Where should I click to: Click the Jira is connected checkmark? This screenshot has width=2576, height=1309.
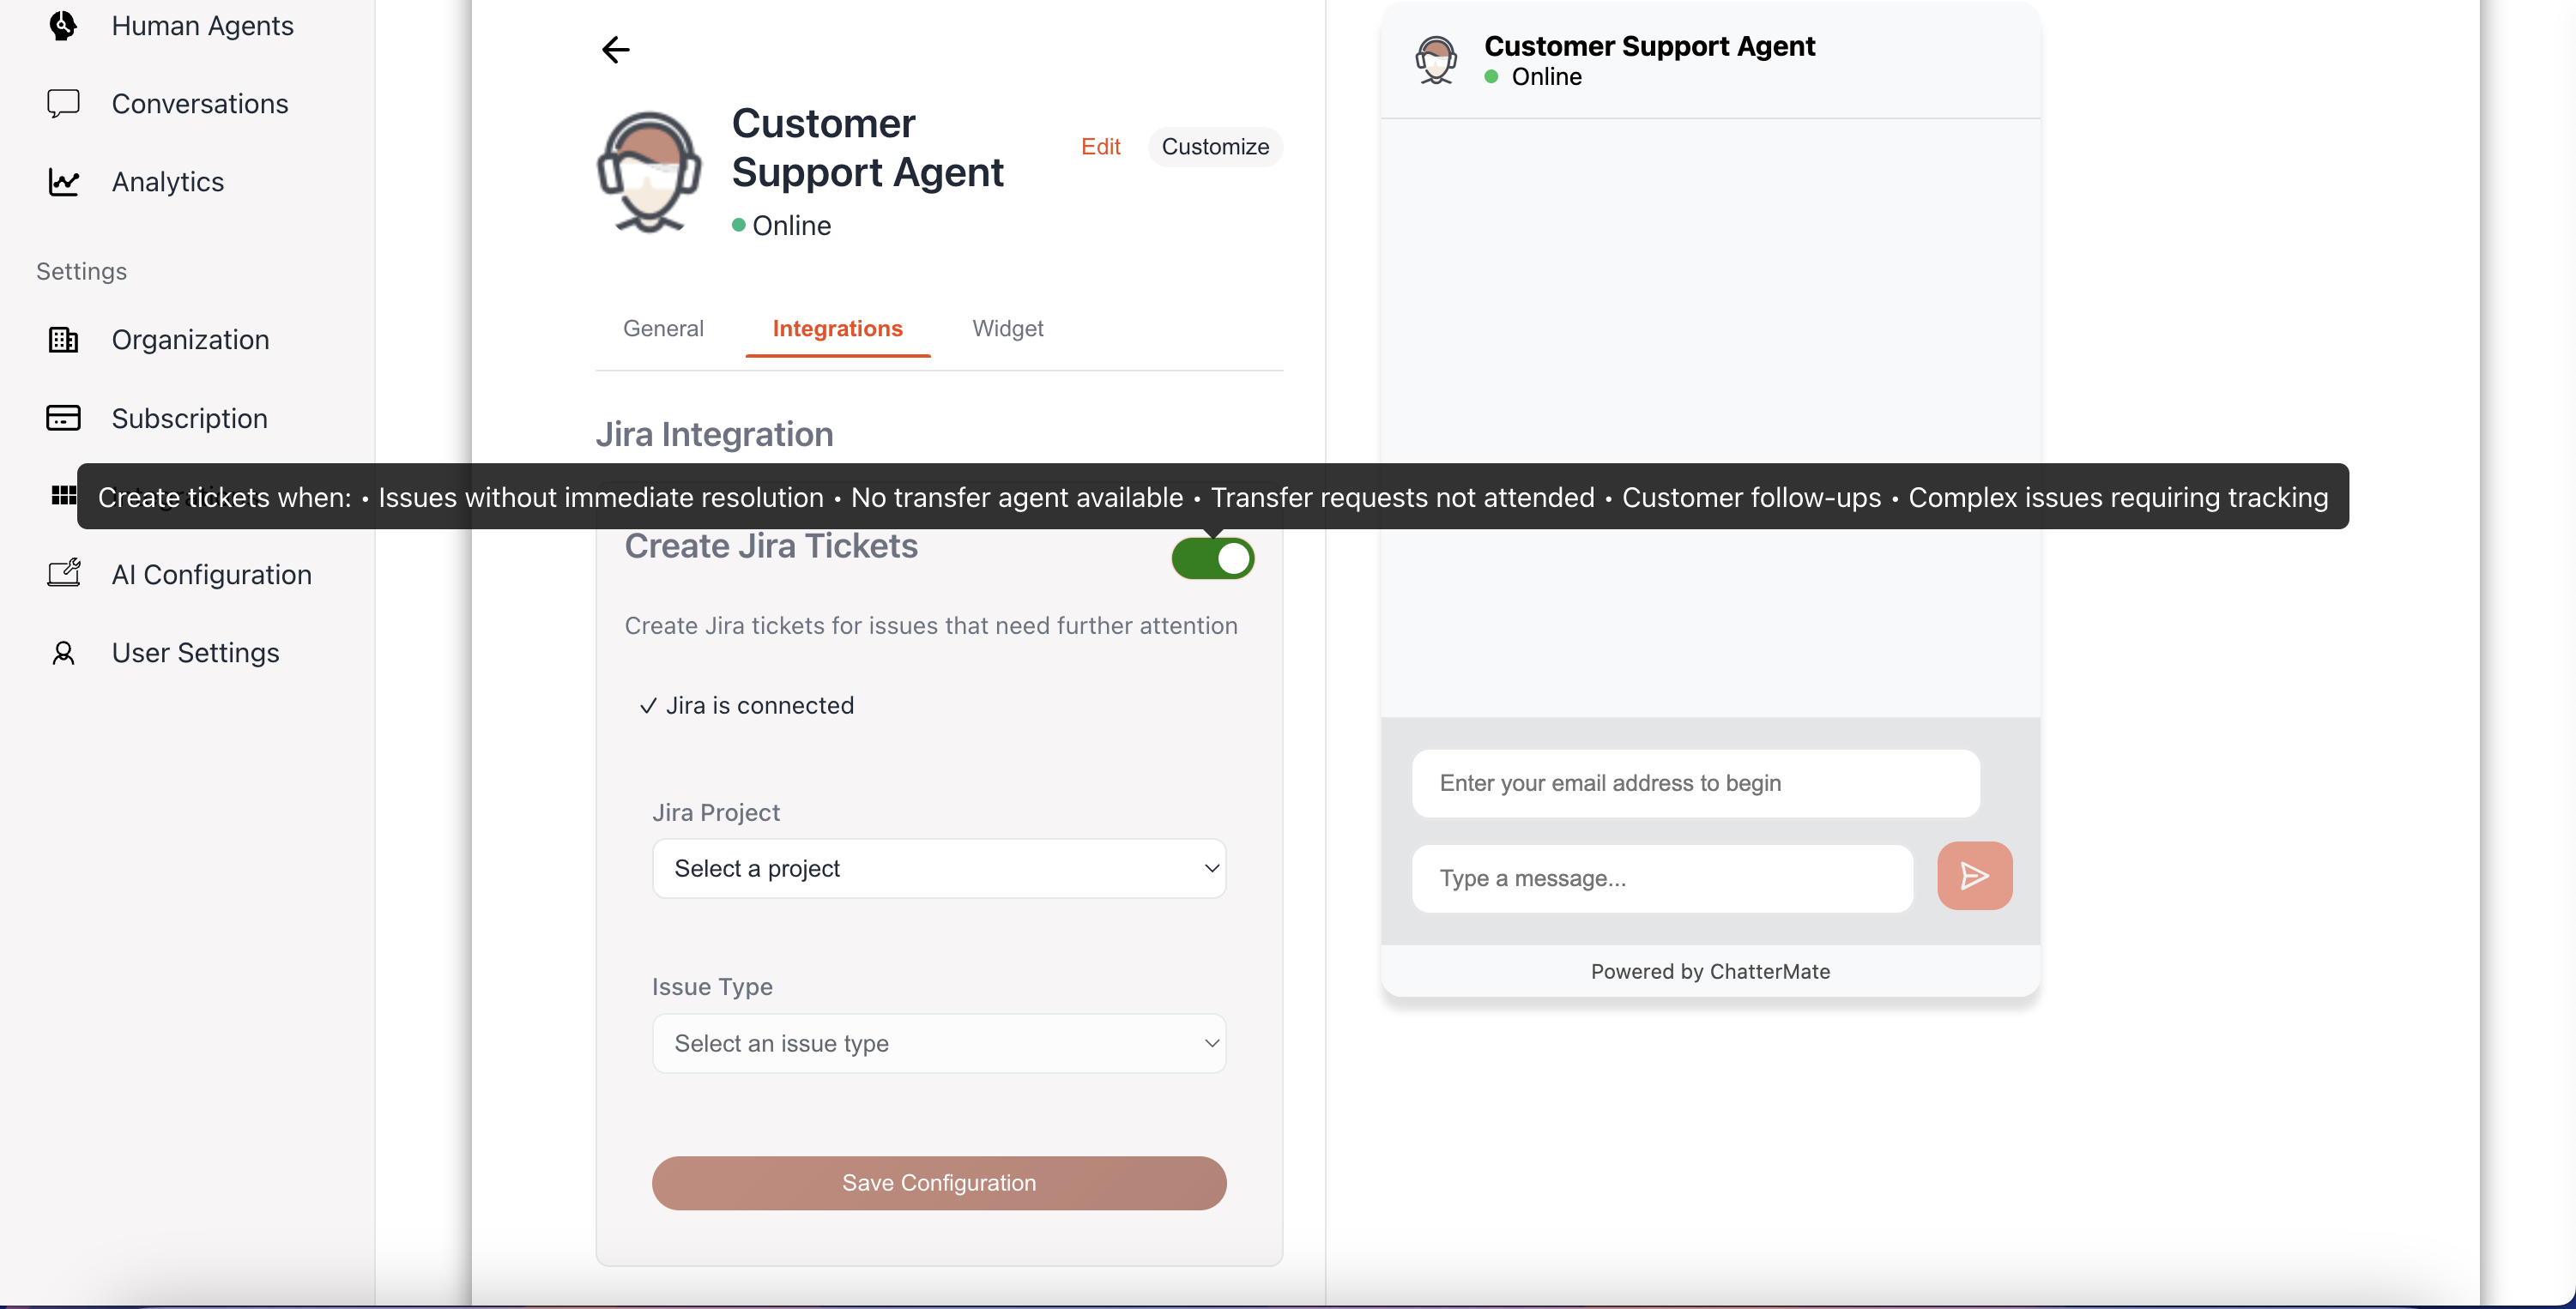coord(648,705)
